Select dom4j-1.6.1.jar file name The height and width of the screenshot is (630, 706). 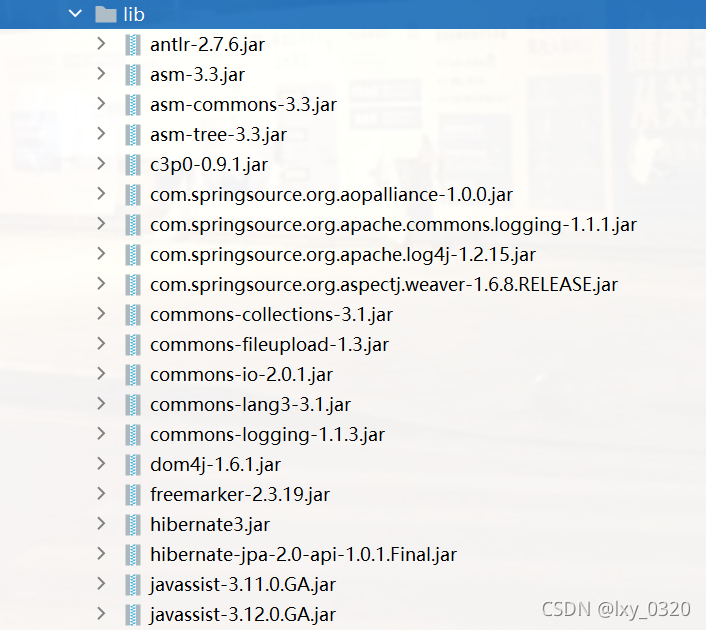pos(216,465)
